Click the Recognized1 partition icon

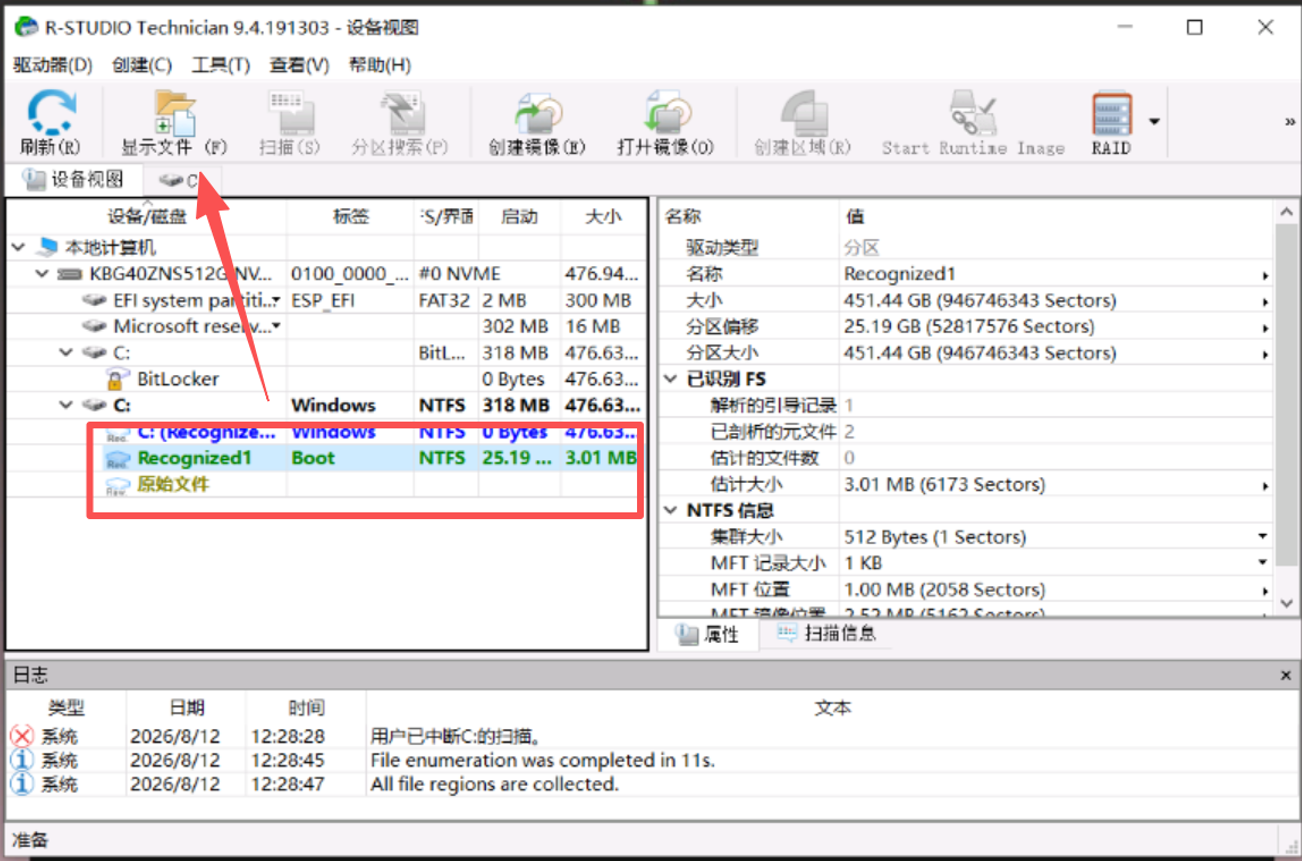tap(118, 458)
